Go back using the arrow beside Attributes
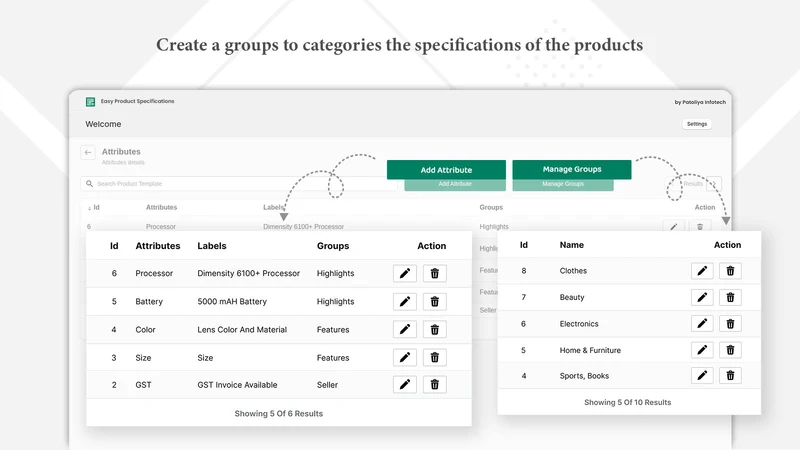Viewport: 800px width, 450px height. [x=88, y=152]
